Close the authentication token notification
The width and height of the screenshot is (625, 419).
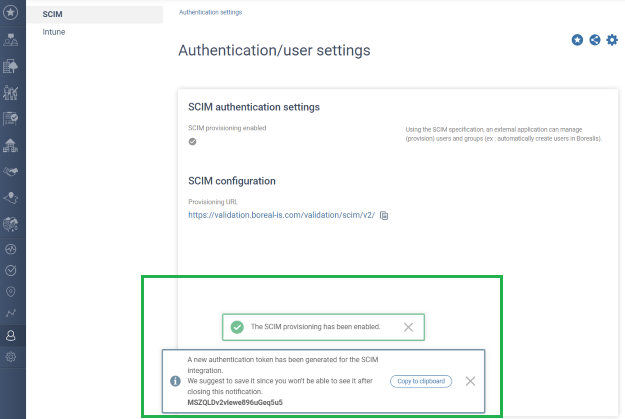coord(470,381)
